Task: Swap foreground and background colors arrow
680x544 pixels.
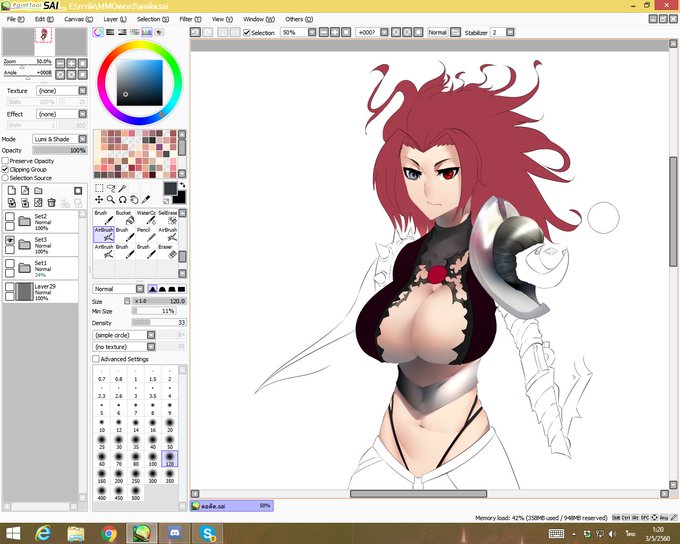Action: pyautogui.click(x=182, y=185)
